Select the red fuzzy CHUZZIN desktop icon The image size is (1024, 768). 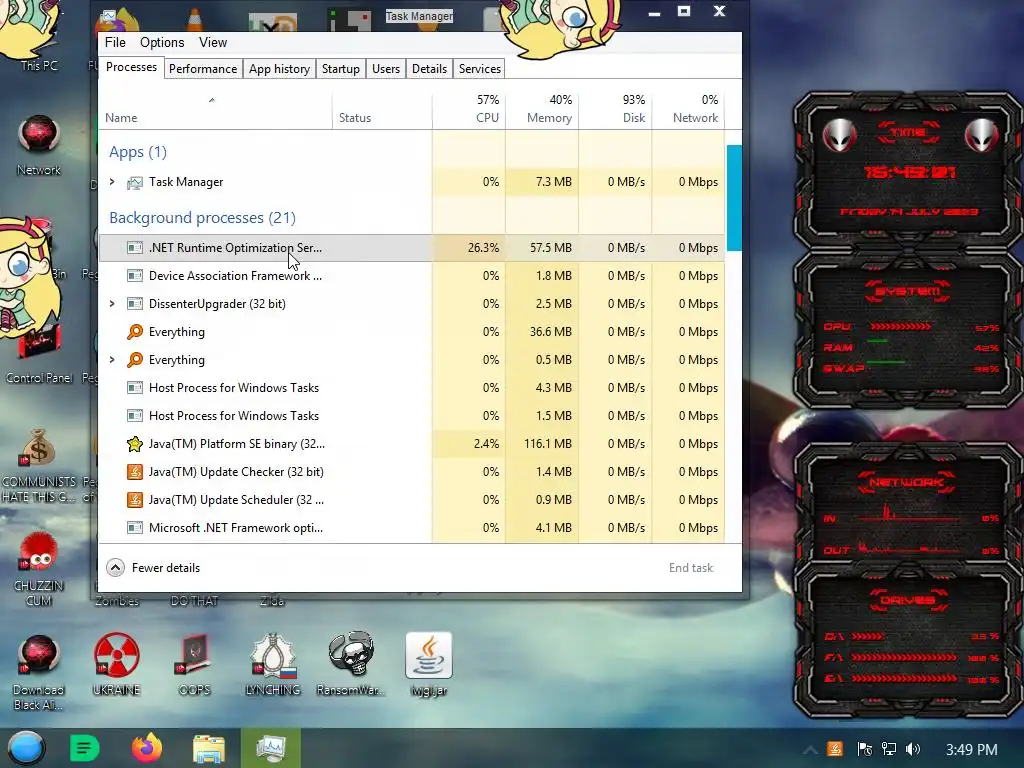[39, 568]
